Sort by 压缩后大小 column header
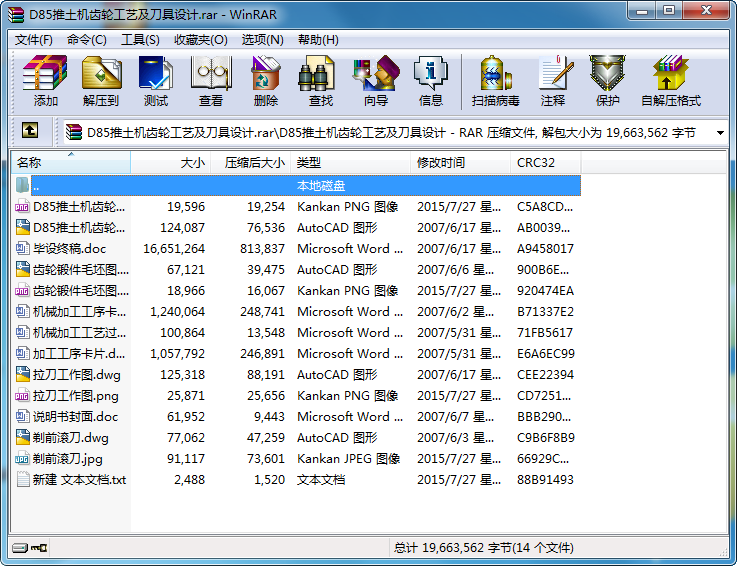The image size is (737, 566). coord(251,163)
